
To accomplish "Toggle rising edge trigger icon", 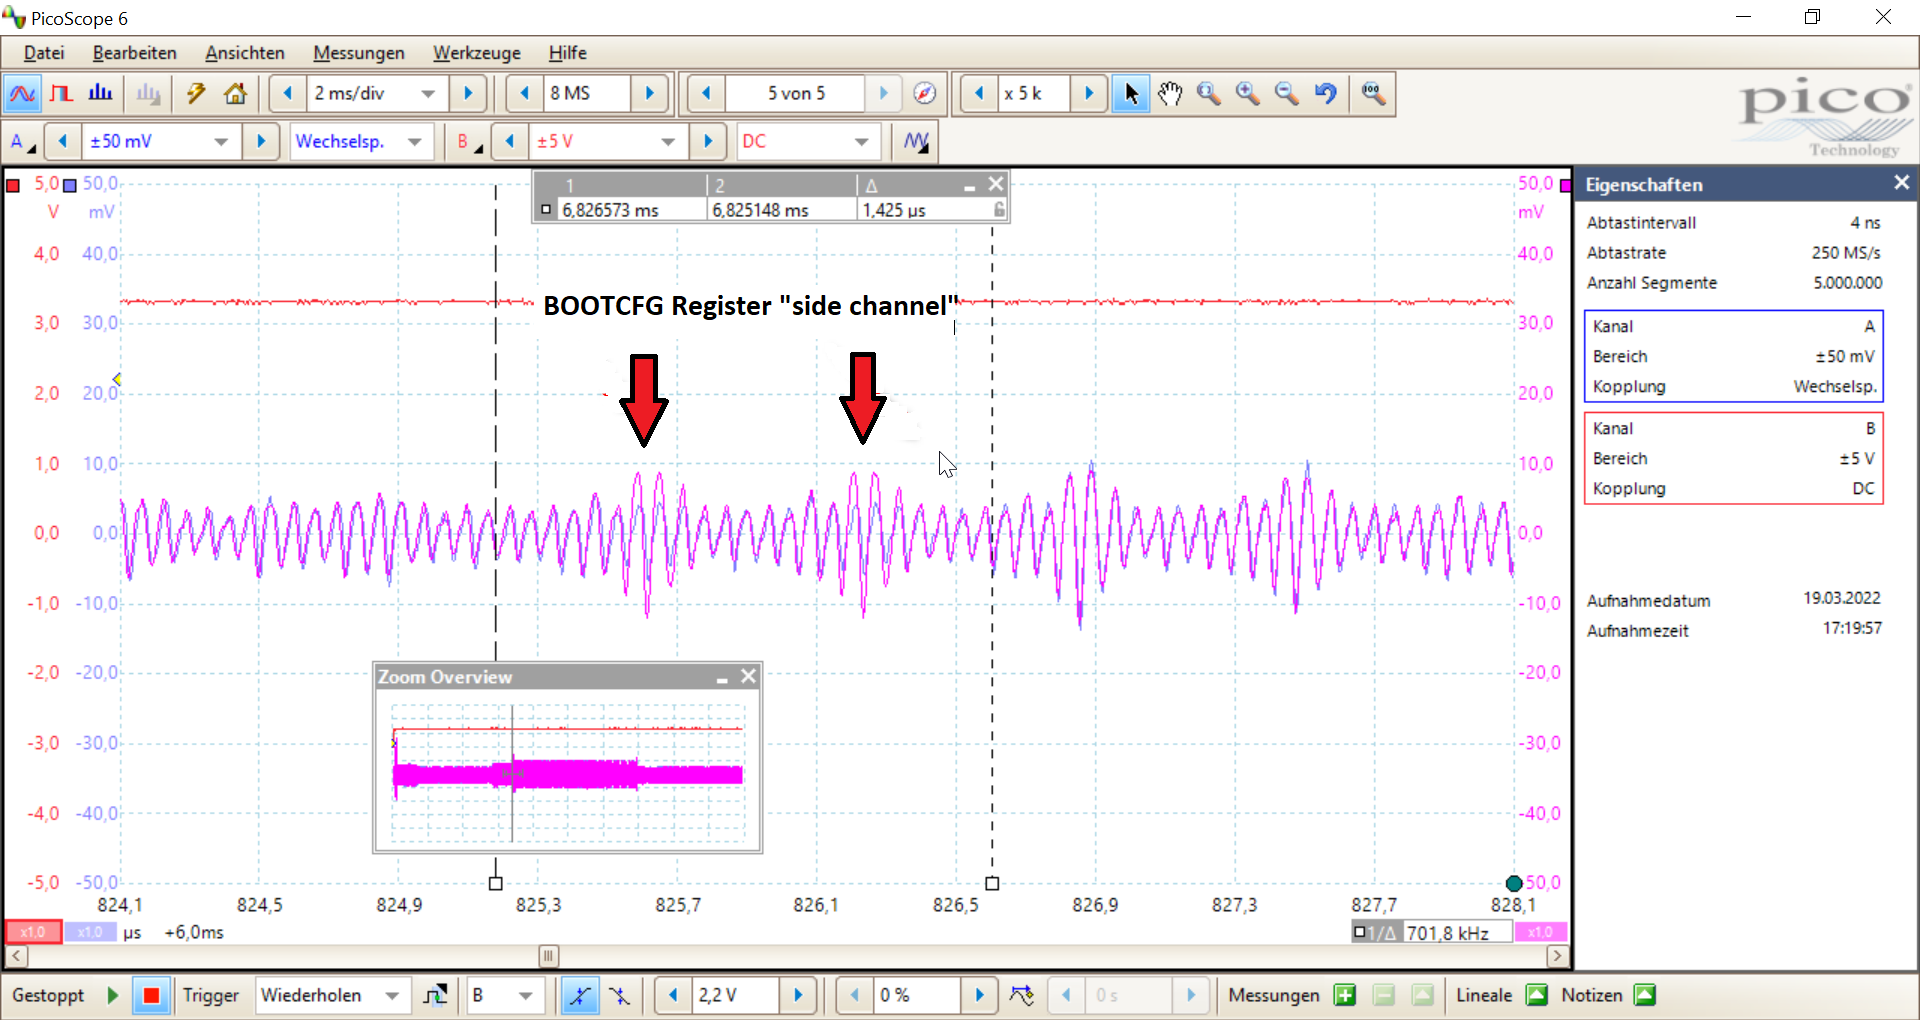I will coord(580,995).
